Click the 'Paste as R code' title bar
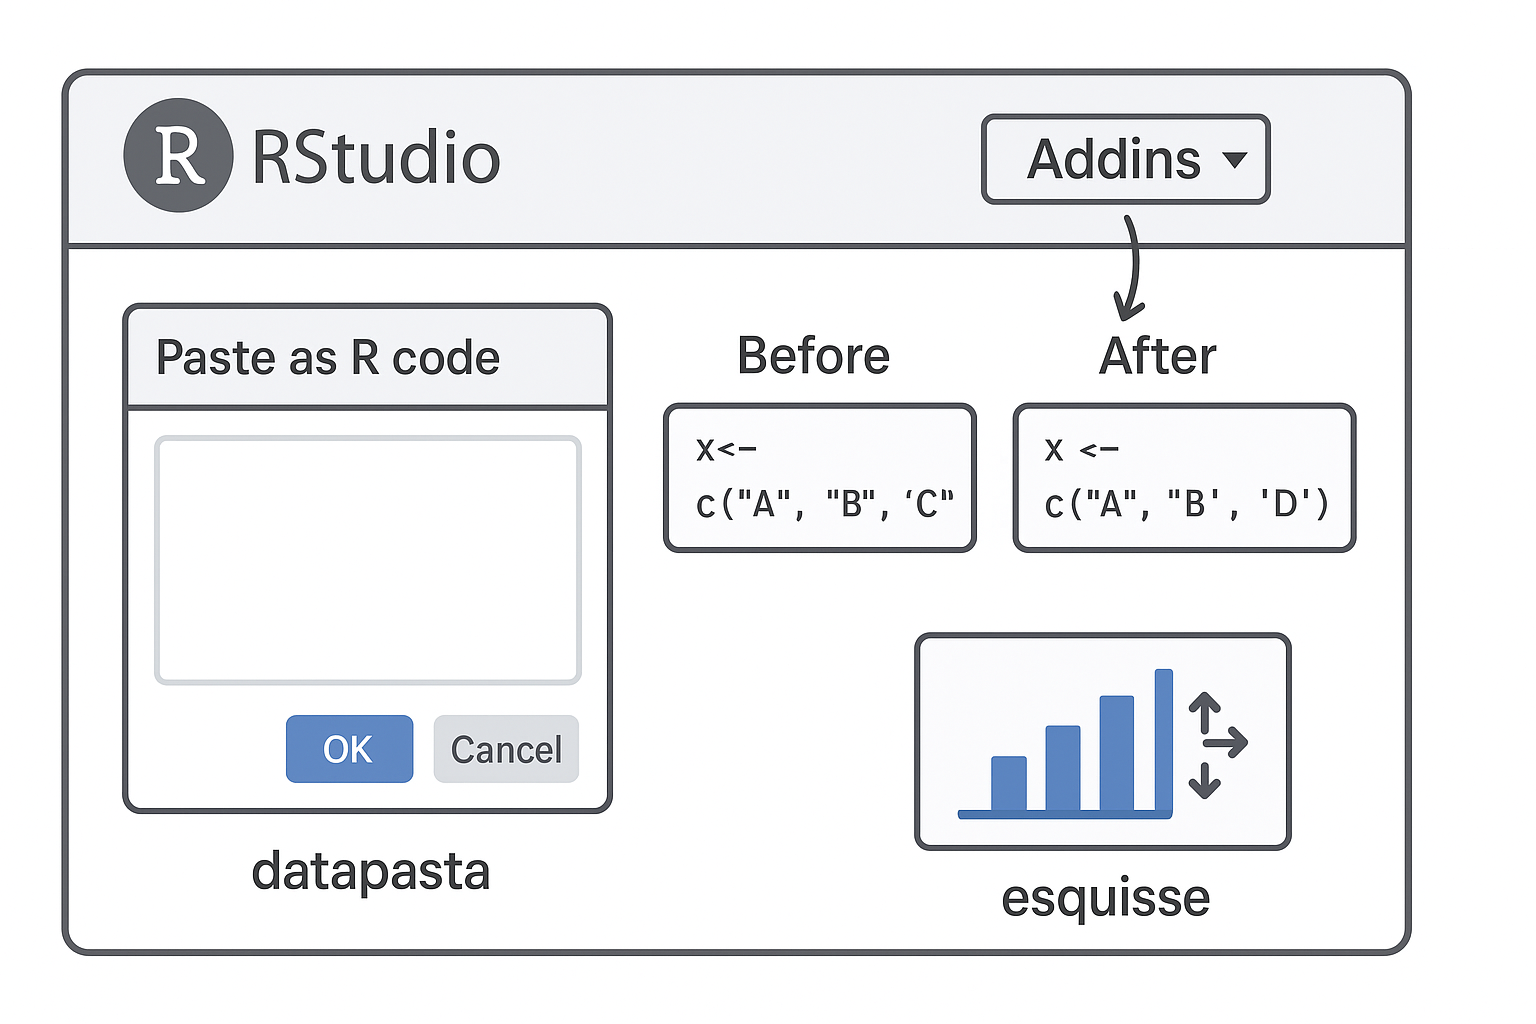The width and height of the screenshot is (1536, 1024). [368, 358]
